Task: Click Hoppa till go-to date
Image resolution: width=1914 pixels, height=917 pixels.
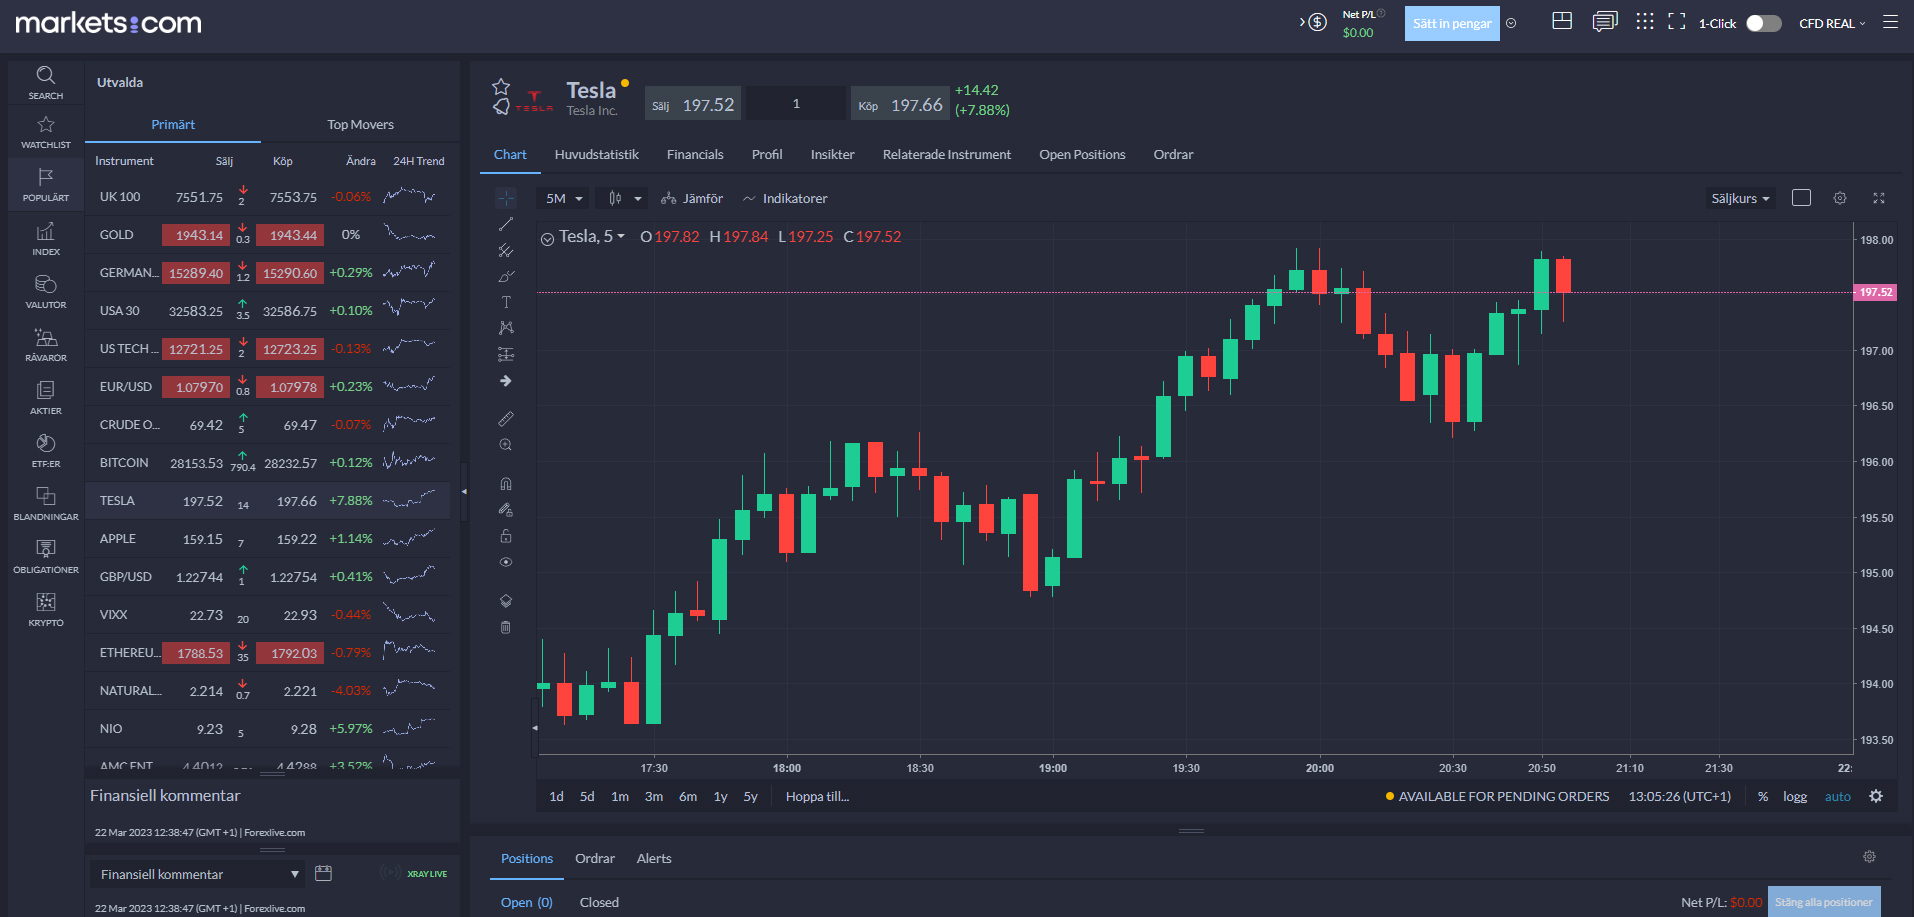Action: coord(817,796)
